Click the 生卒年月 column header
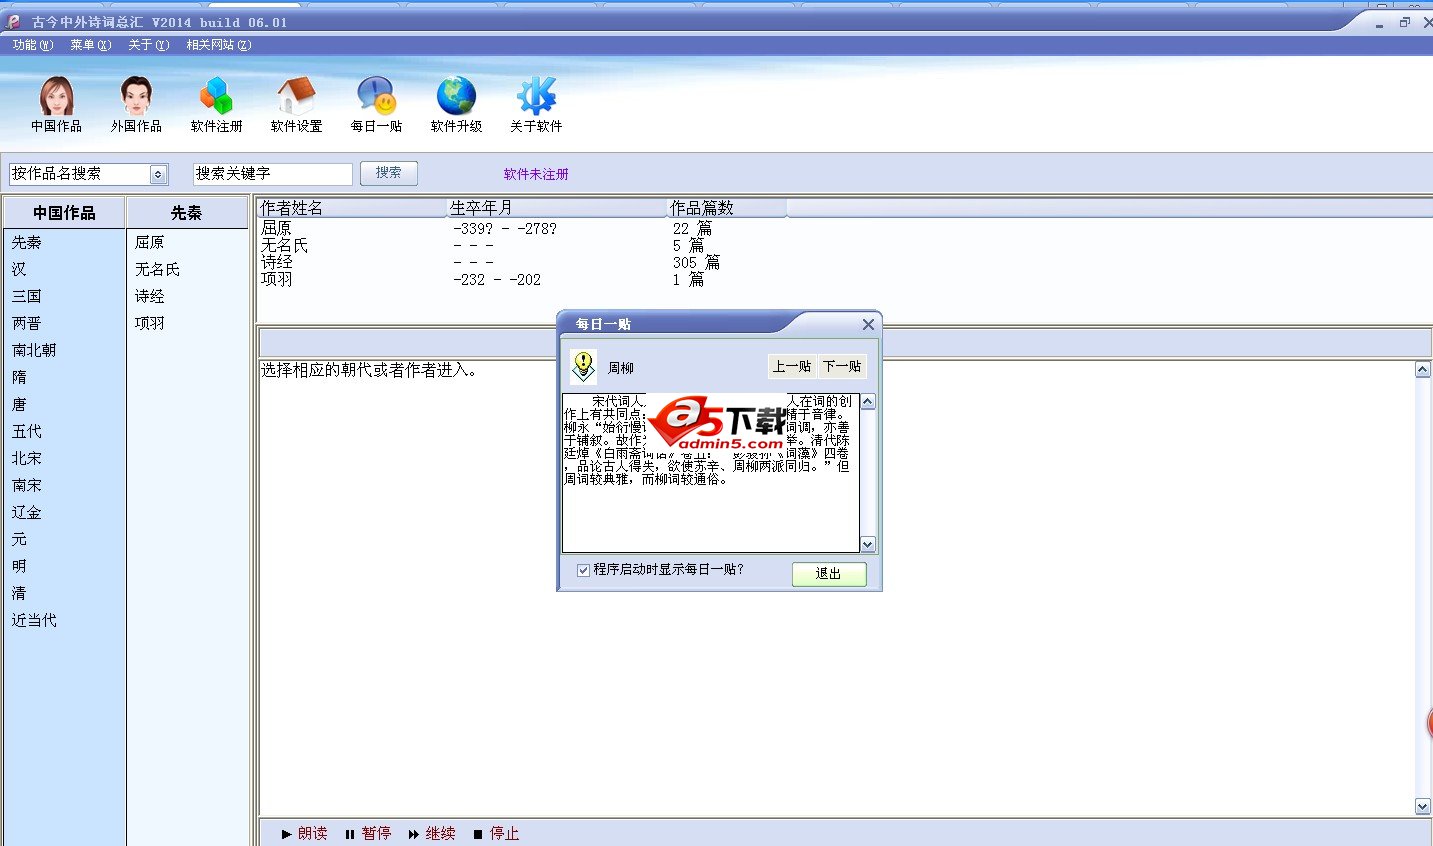 coord(557,208)
